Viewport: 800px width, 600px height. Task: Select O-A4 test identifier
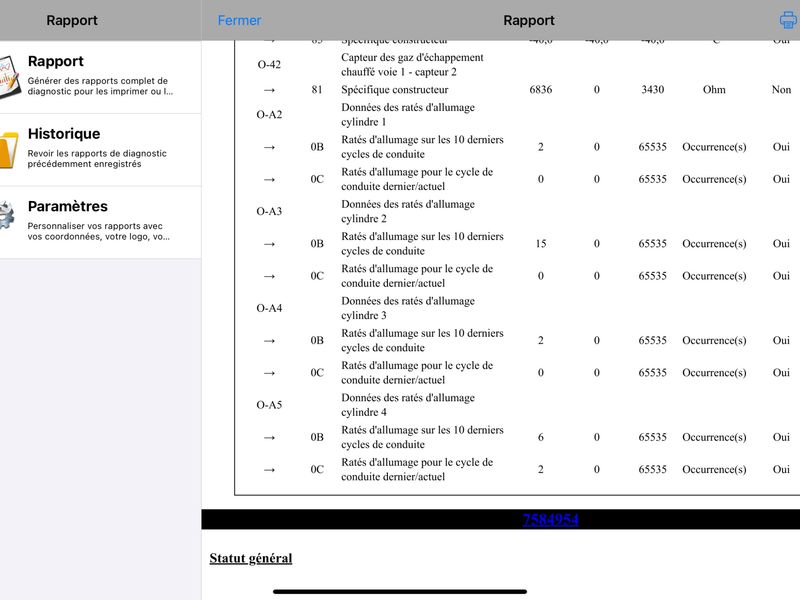269,308
